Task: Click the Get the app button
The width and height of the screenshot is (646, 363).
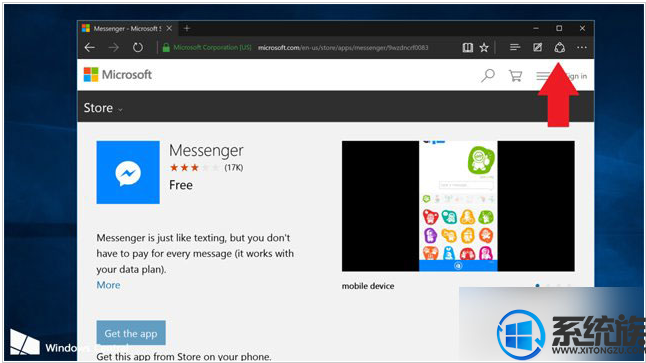Action: click(131, 333)
